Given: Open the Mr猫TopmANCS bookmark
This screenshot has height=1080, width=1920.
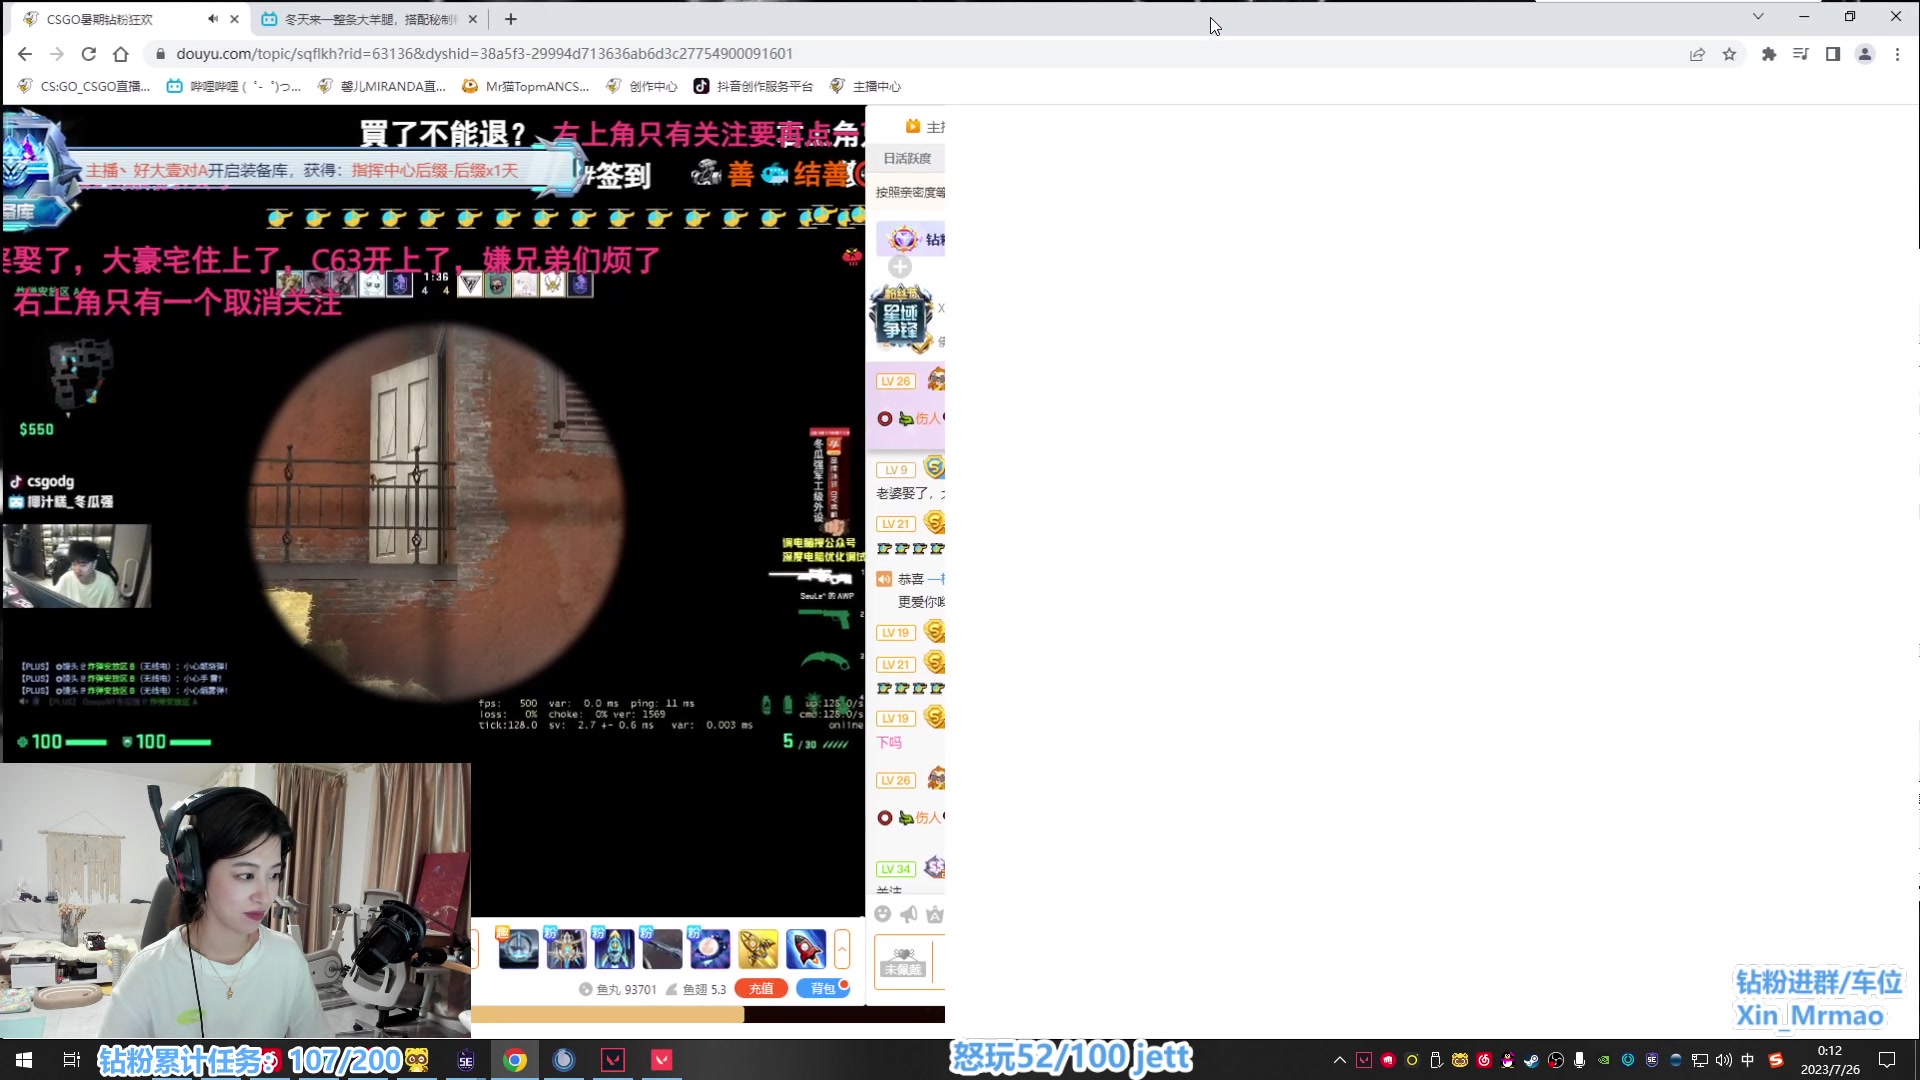Looking at the screenshot, I should click(x=526, y=86).
